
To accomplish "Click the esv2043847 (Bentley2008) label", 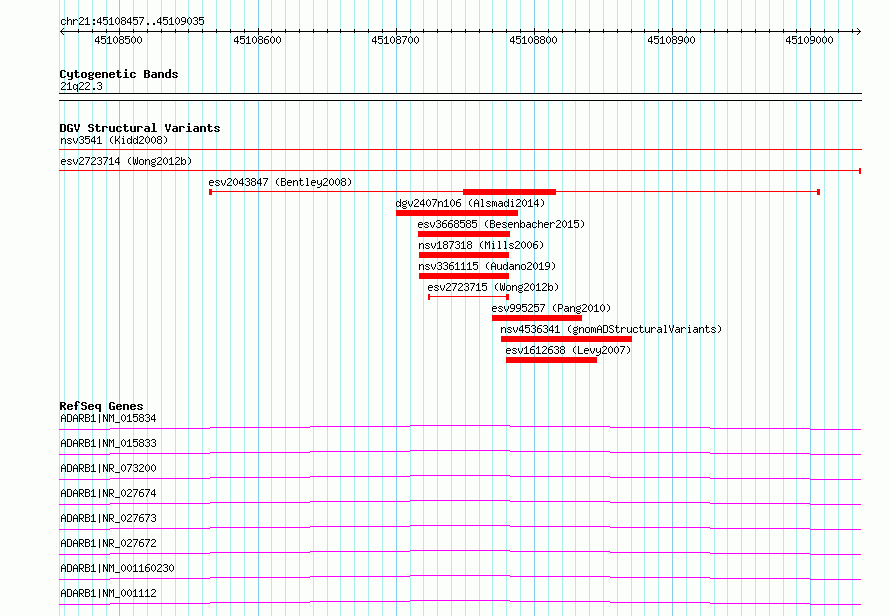I will click(x=280, y=182).
